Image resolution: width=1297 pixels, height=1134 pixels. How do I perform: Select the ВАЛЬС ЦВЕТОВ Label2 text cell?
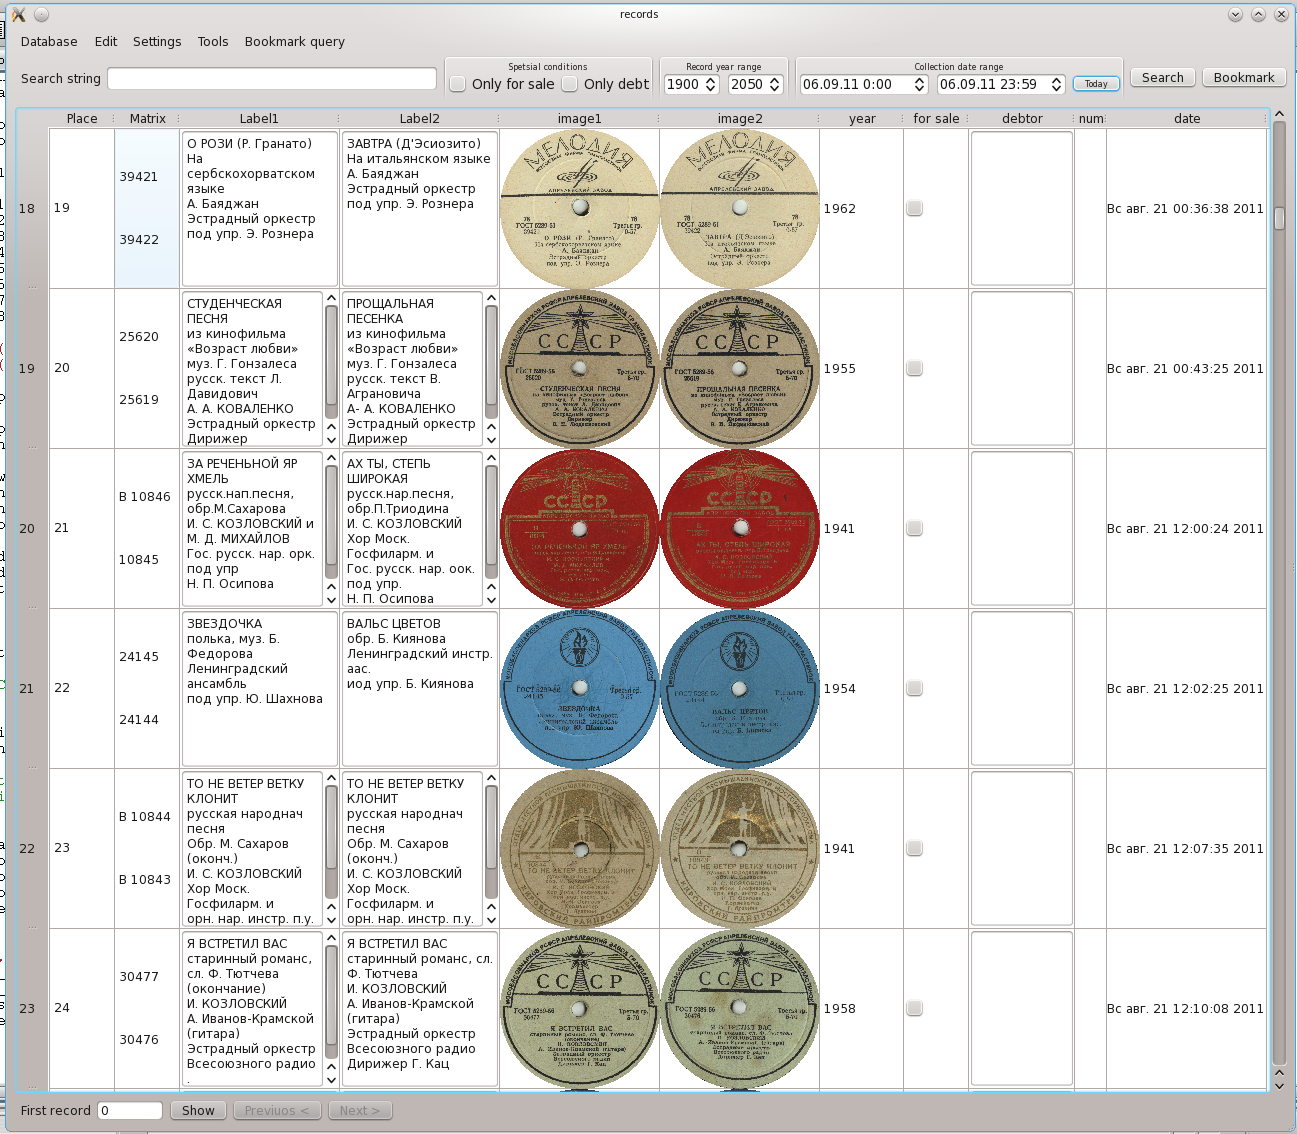(x=419, y=688)
